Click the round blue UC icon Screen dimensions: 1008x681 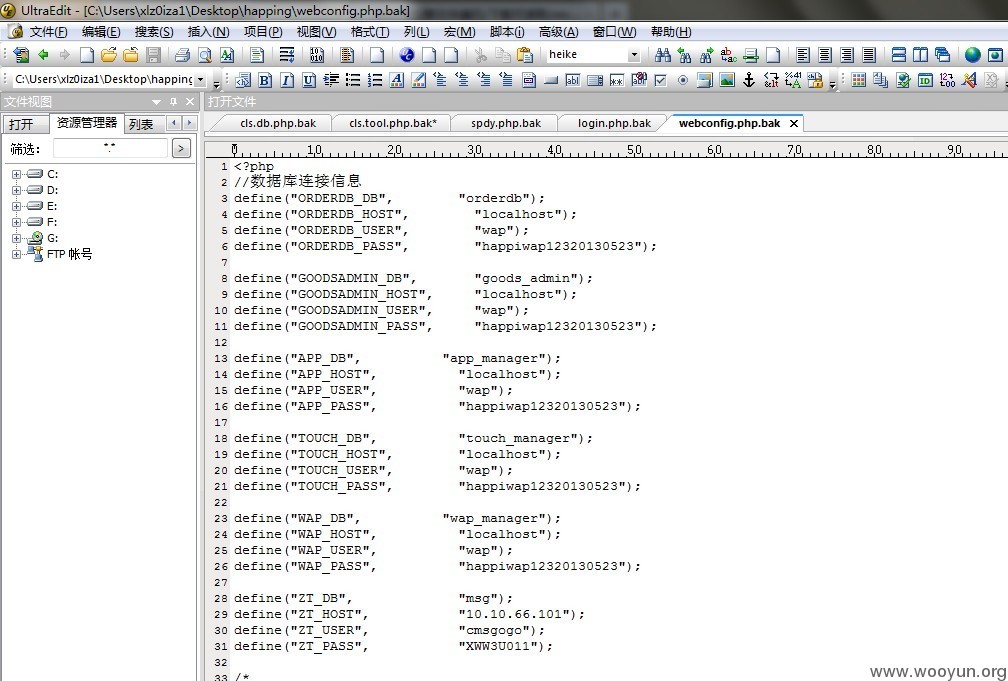407,55
